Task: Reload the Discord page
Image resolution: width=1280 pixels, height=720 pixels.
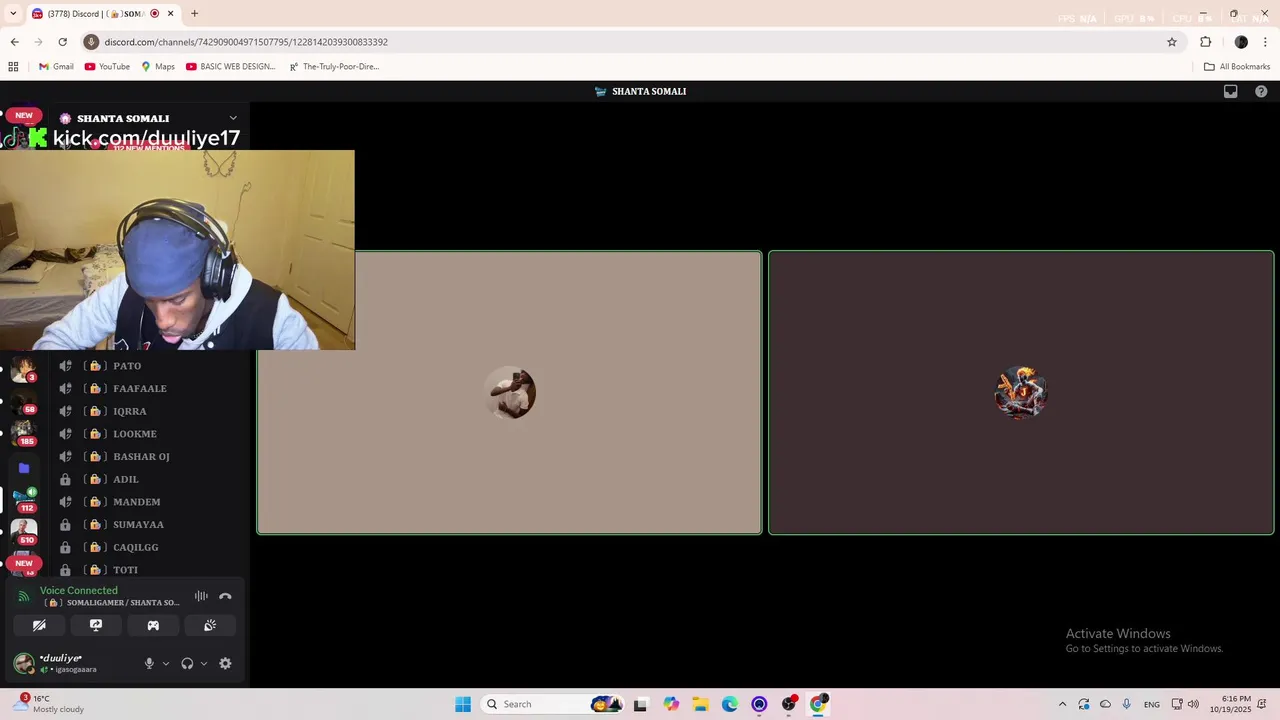Action: [x=62, y=42]
